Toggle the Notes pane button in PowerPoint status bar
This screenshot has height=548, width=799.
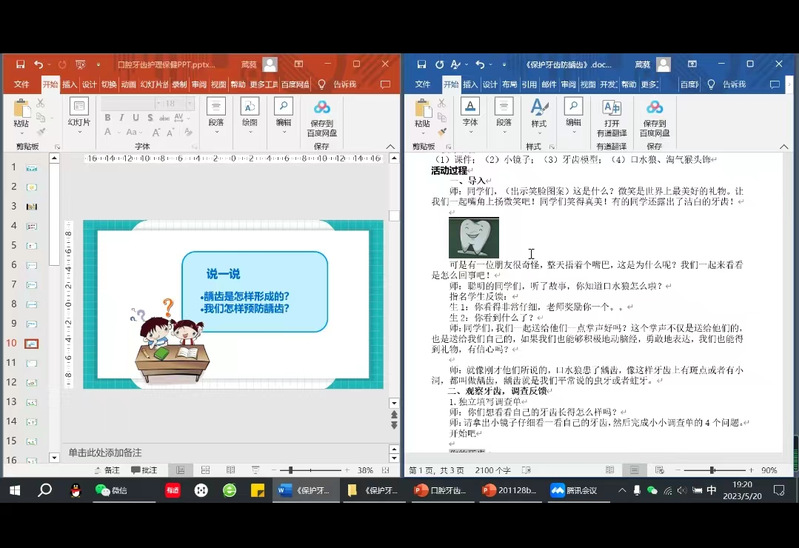click(107, 470)
